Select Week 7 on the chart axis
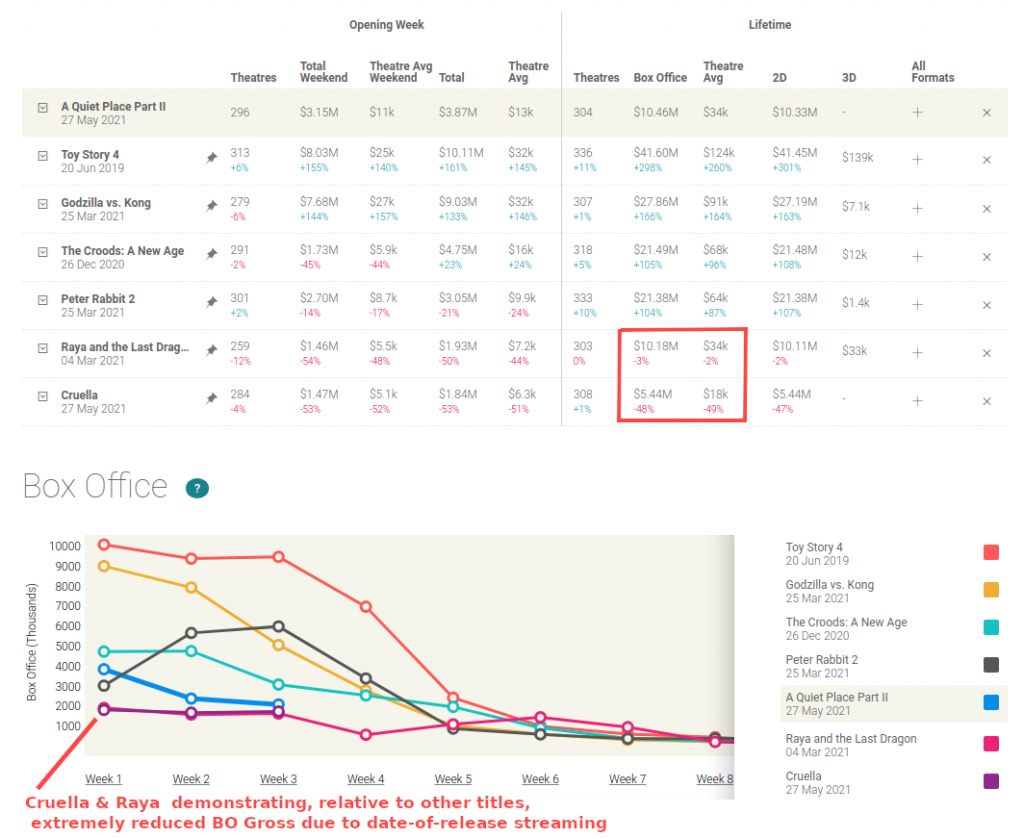The width and height of the screenshot is (1024, 839). click(x=628, y=779)
